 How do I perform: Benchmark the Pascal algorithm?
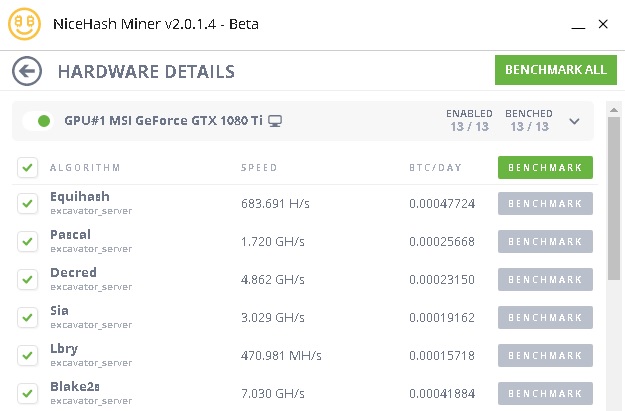(x=545, y=241)
